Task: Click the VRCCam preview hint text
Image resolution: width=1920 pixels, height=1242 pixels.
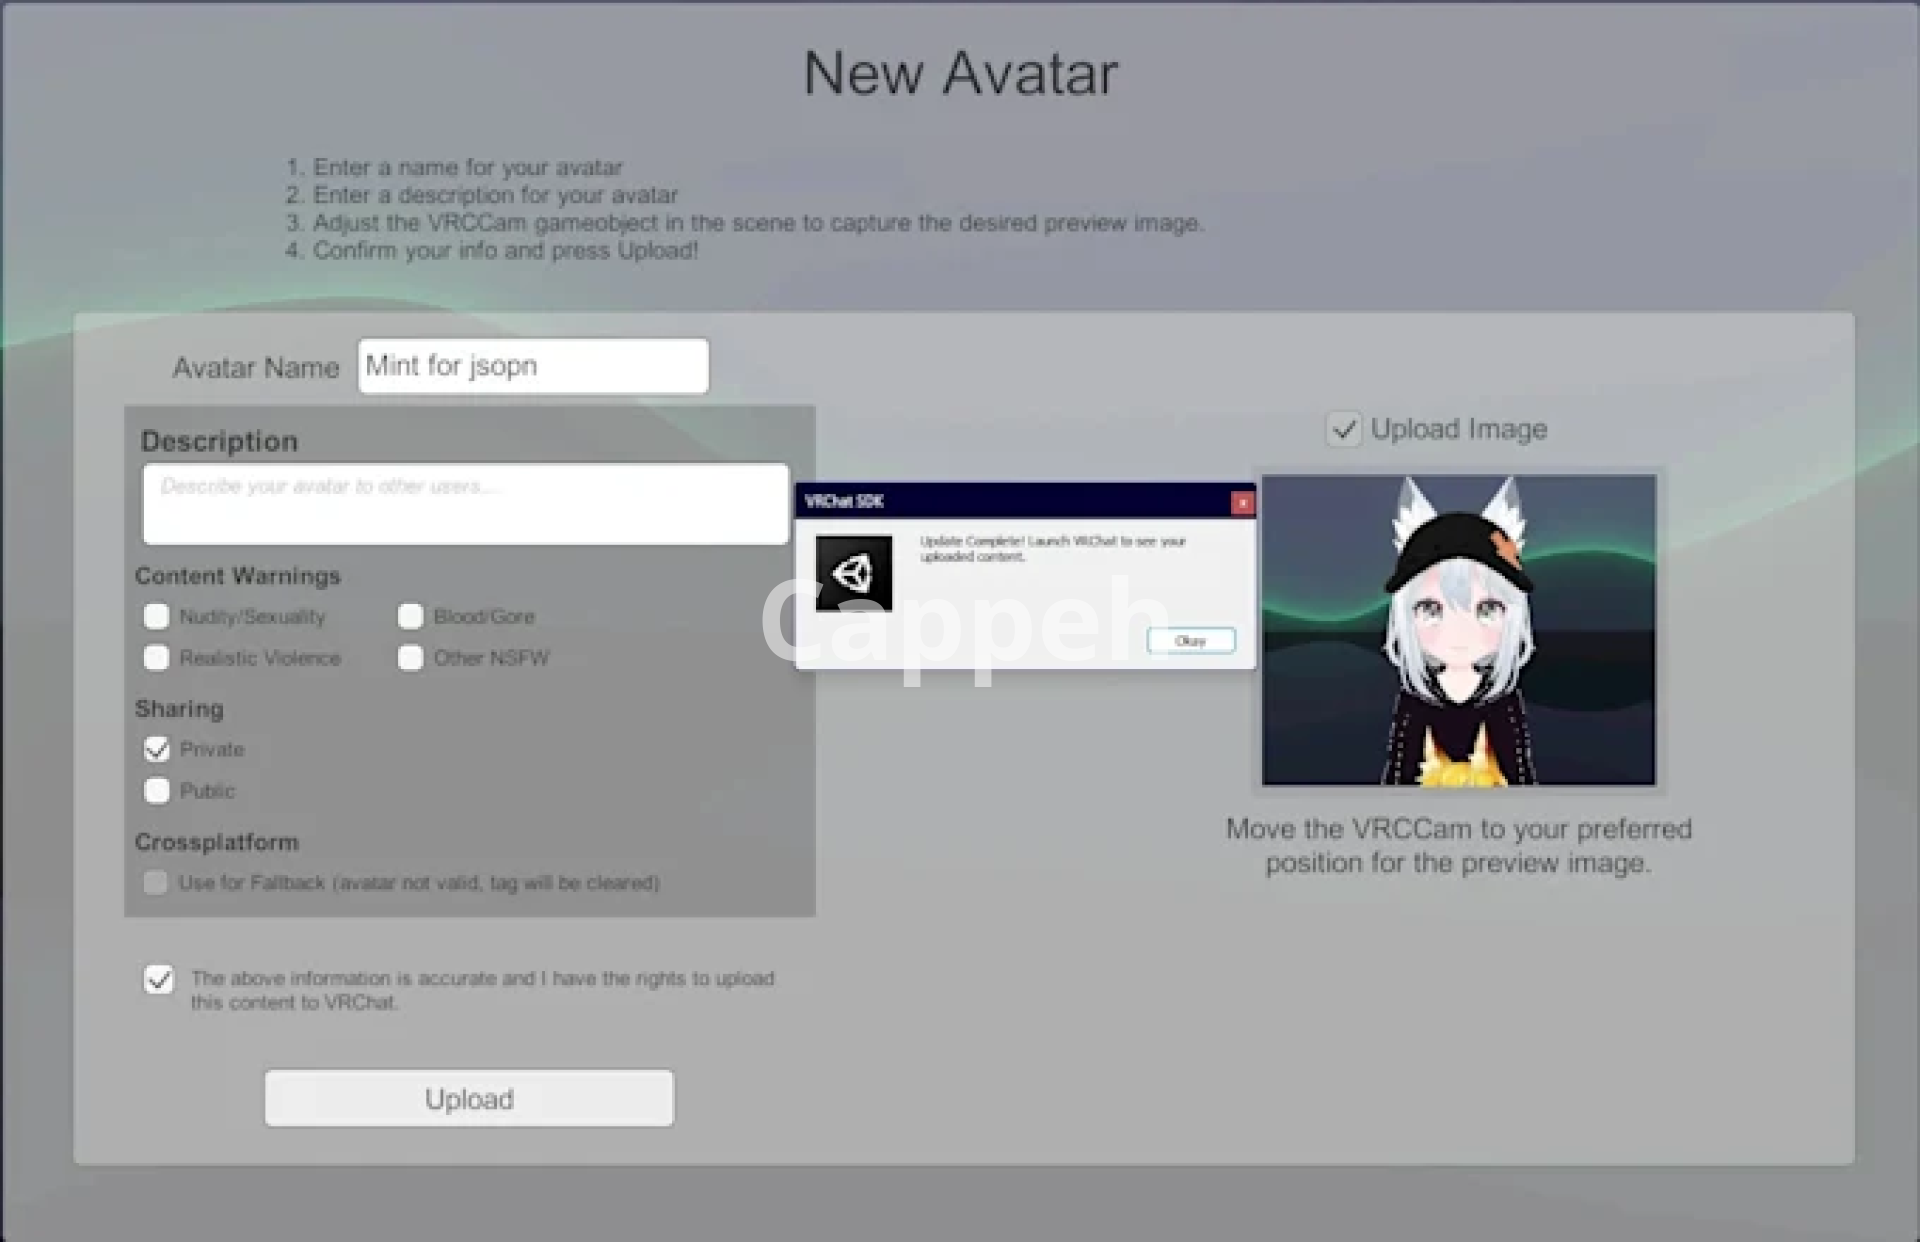Action: point(1458,846)
